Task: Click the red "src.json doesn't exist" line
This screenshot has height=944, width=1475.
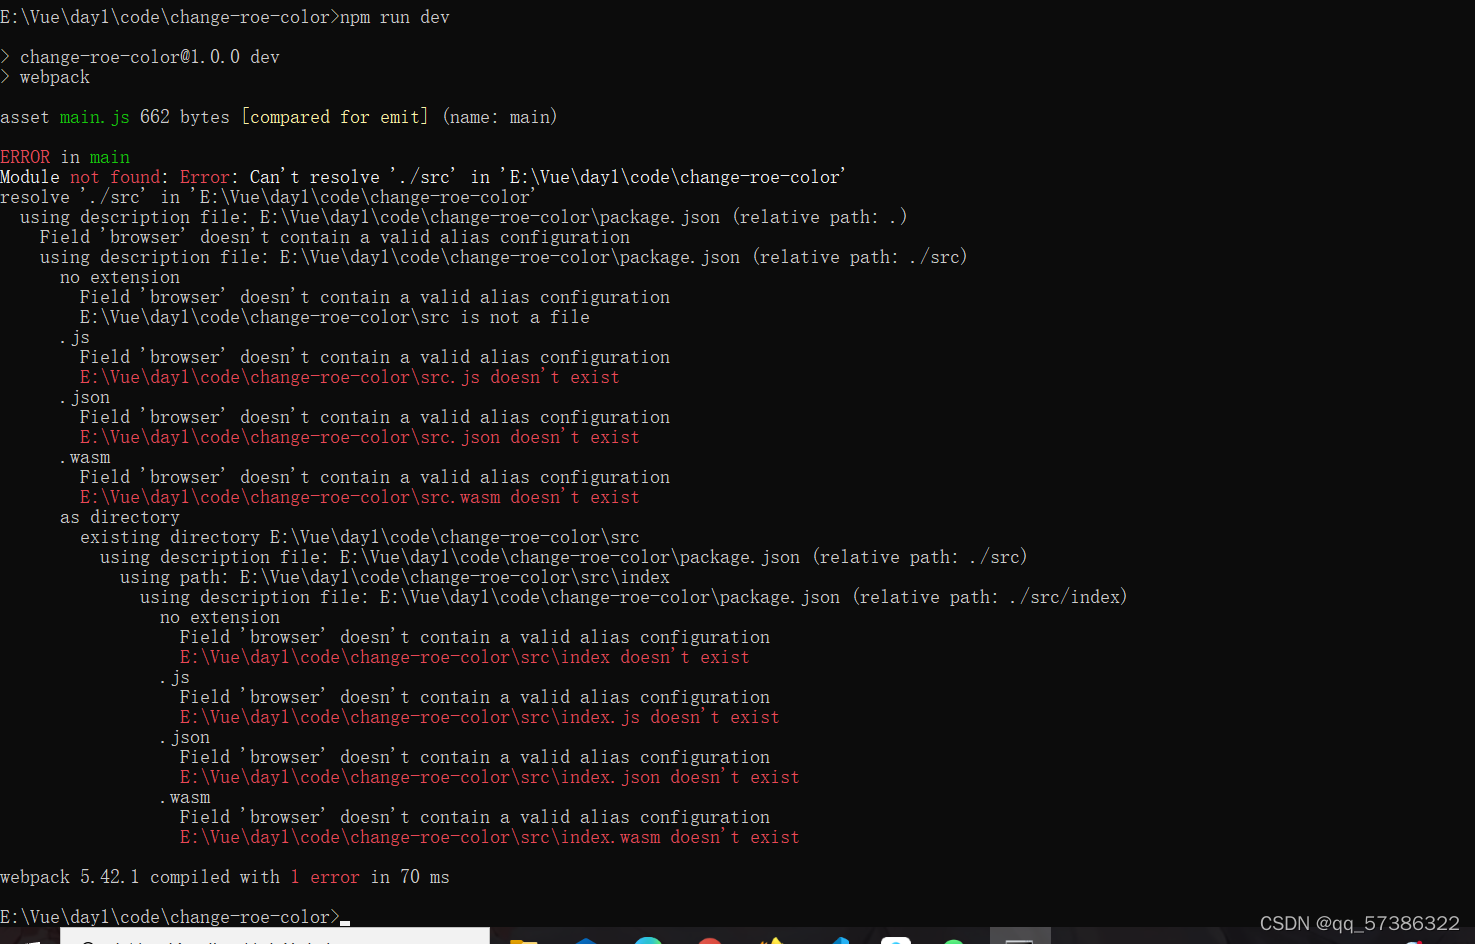Action: pyautogui.click(x=360, y=437)
